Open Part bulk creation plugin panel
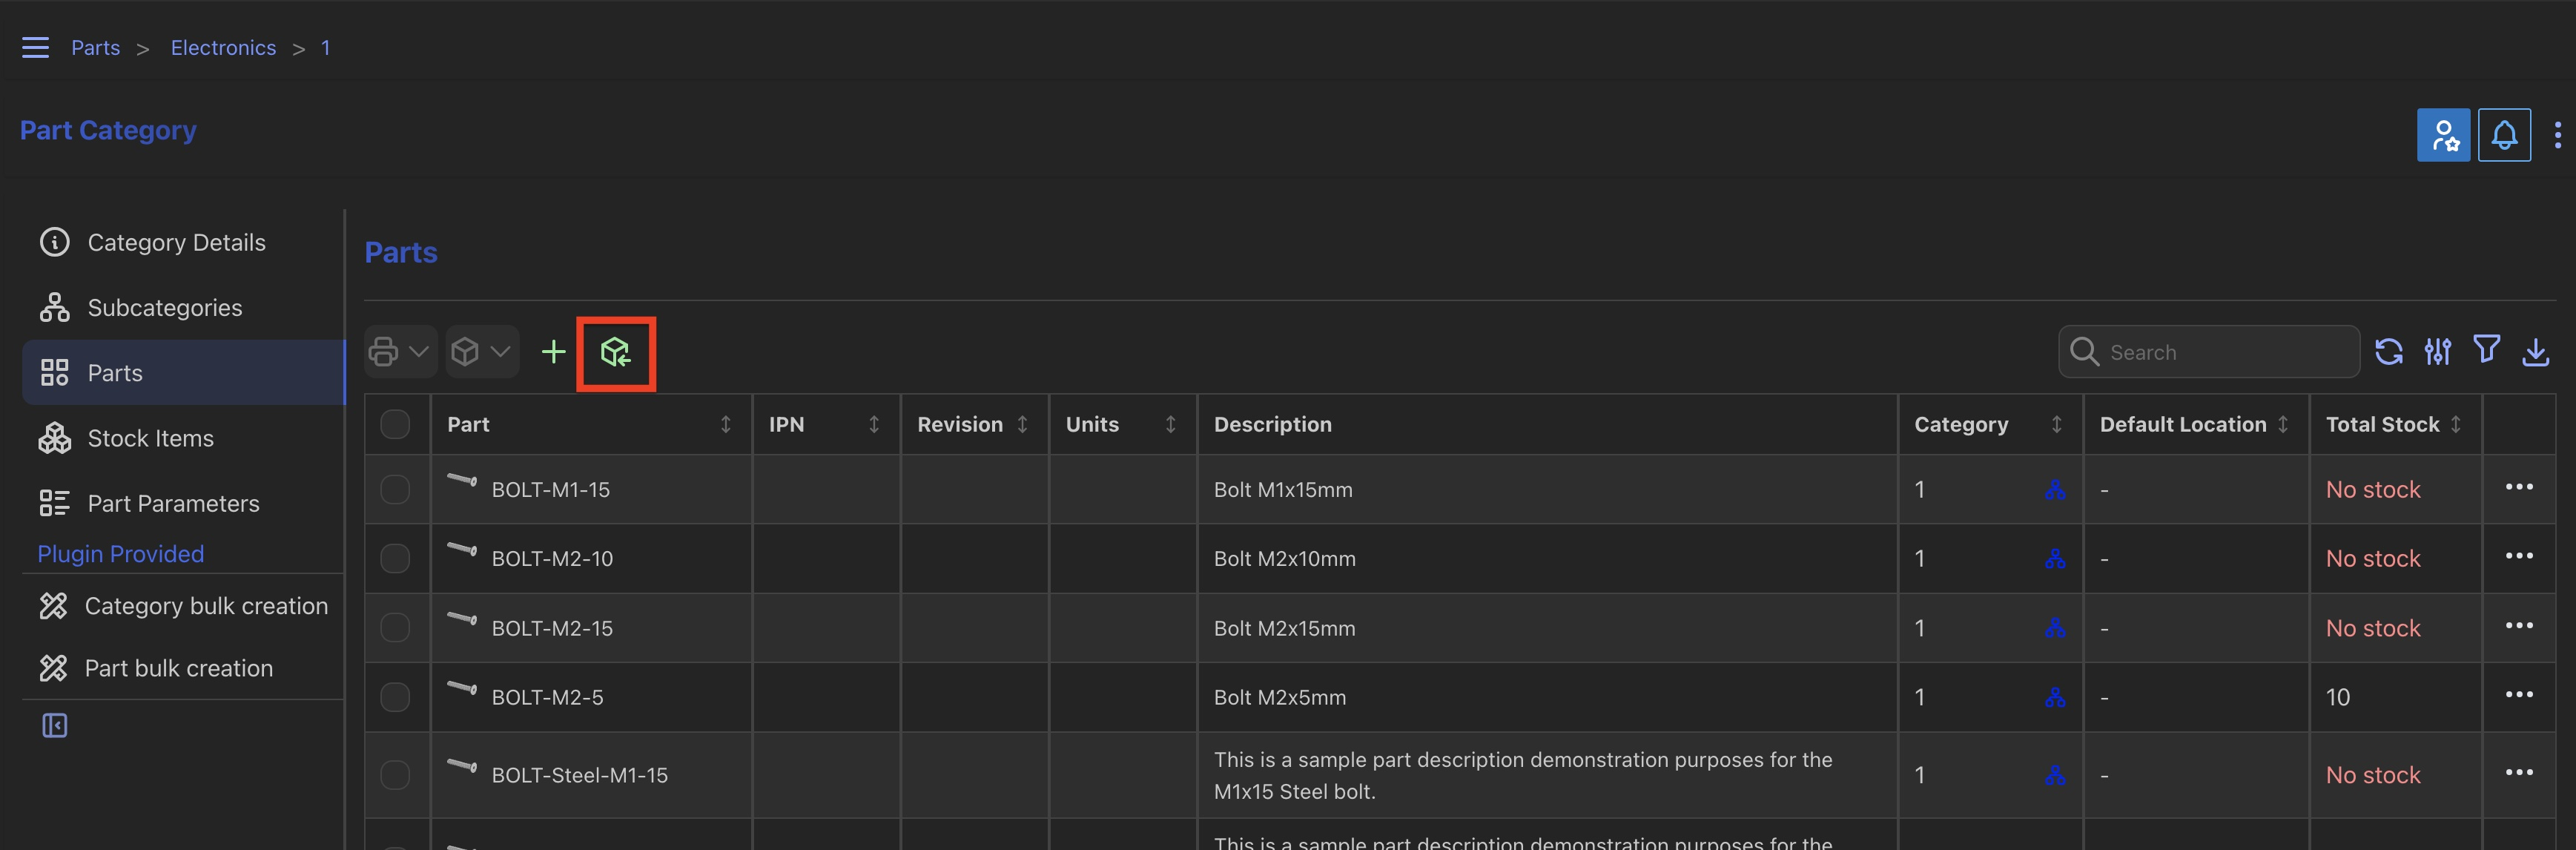Screen dimensions: 2576x850 178,668
